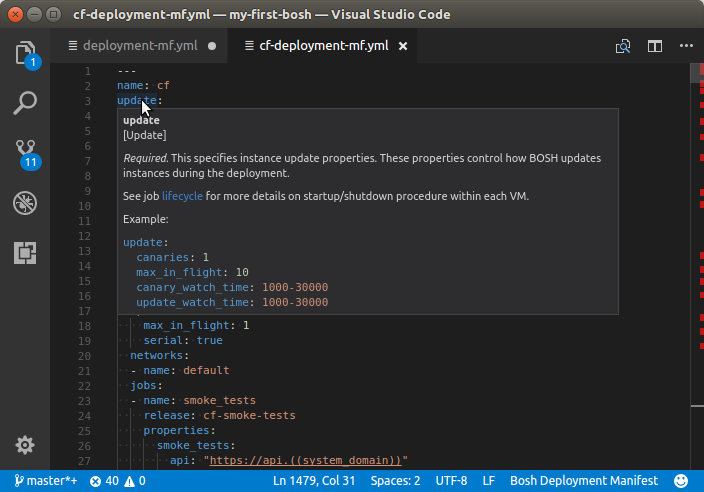Viewport: 704px width, 492px height.
Task: Click the 'api' key on line 27
Action: 180,460
